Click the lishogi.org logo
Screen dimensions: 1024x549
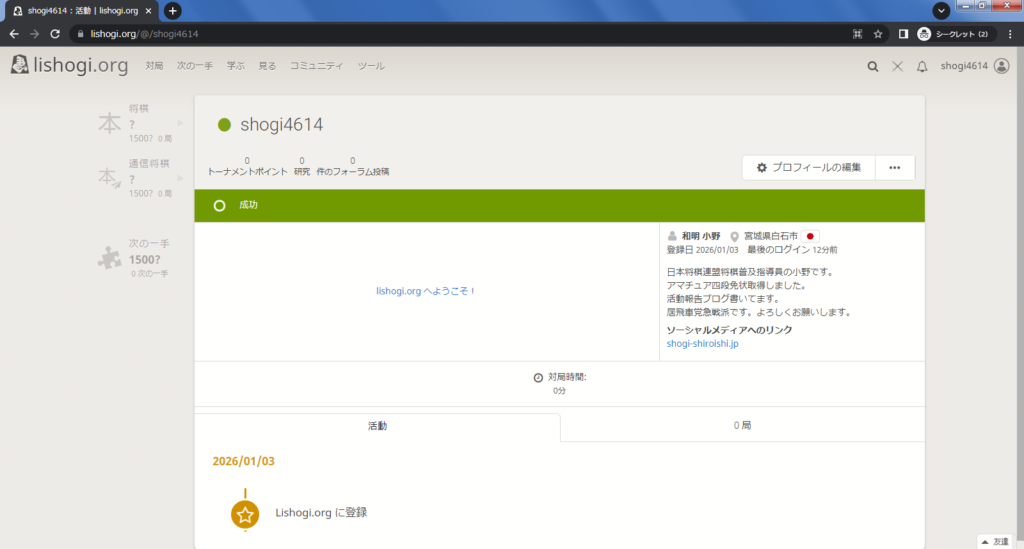pyautogui.click(x=69, y=65)
